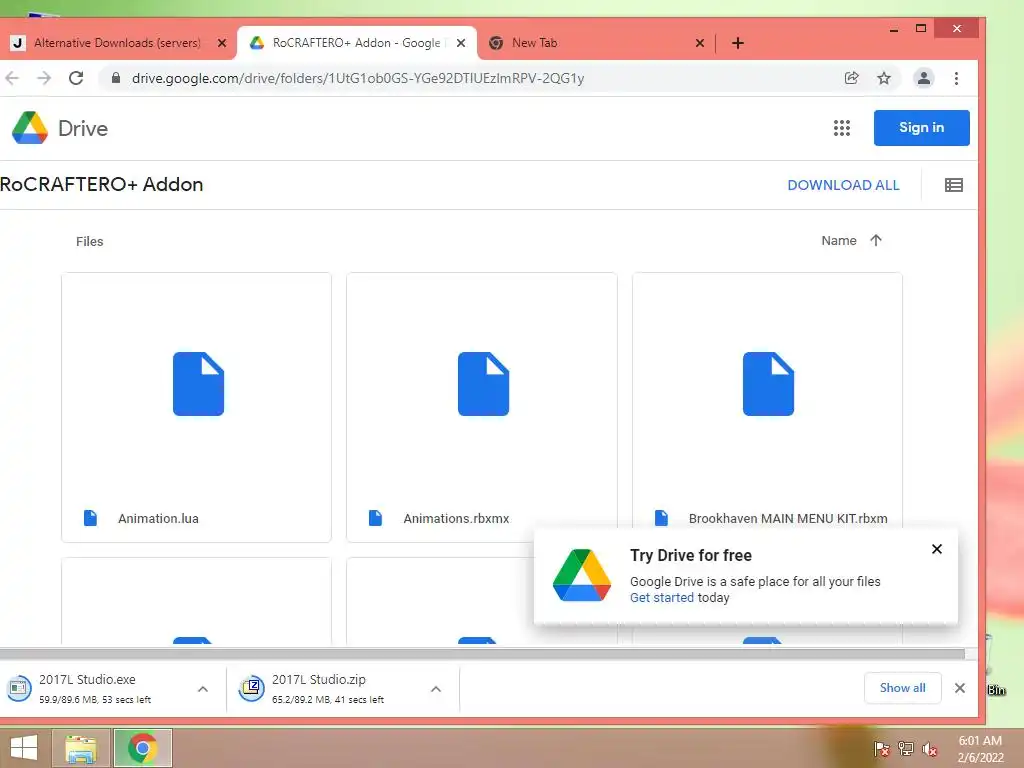Click the 2017L Studio.zip download name
The height and width of the screenshot is (768, 1024).
(319, 679)
